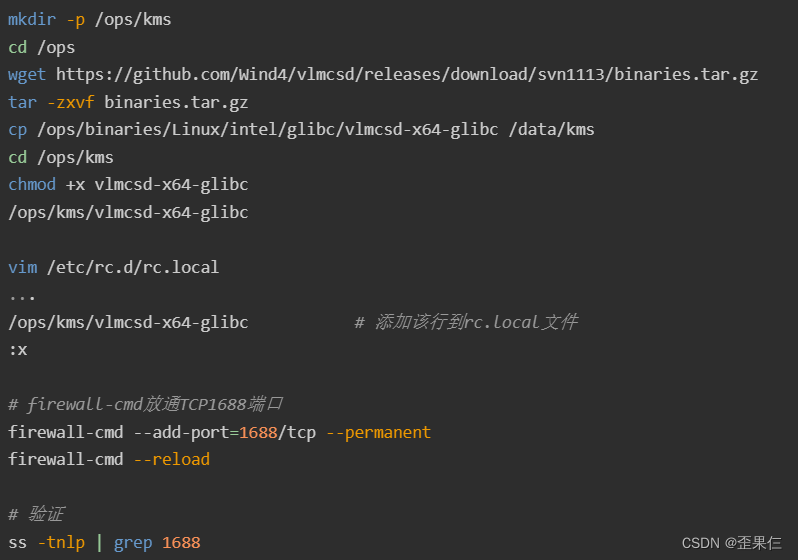Click the :x vim save command
Image resolution: width=798 pixels, height=560 pixels.
click(18, 350)
